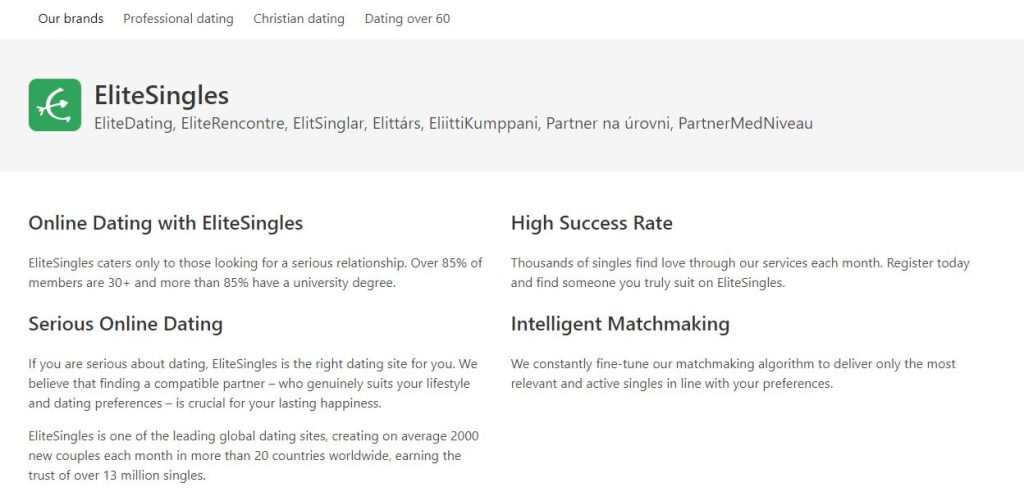Click the EliteSingles brand title
The height and width of the screenshot is (492, 1024).
(161, 95)
